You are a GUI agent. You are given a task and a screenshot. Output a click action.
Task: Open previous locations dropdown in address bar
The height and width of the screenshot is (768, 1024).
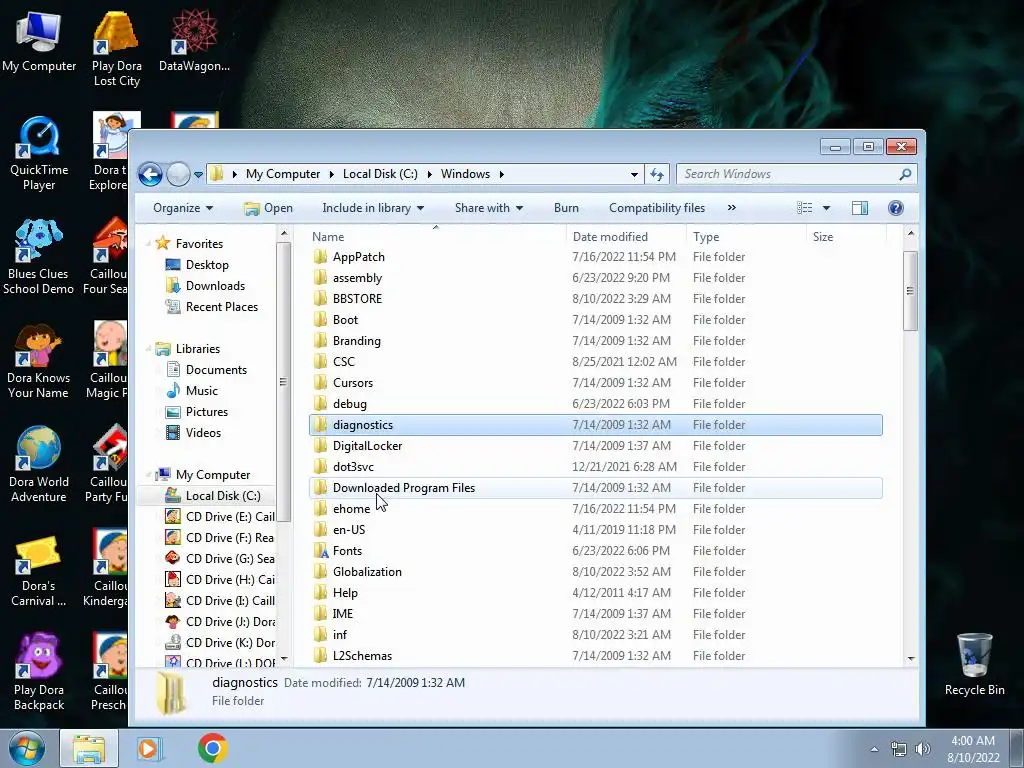point(633,174)
